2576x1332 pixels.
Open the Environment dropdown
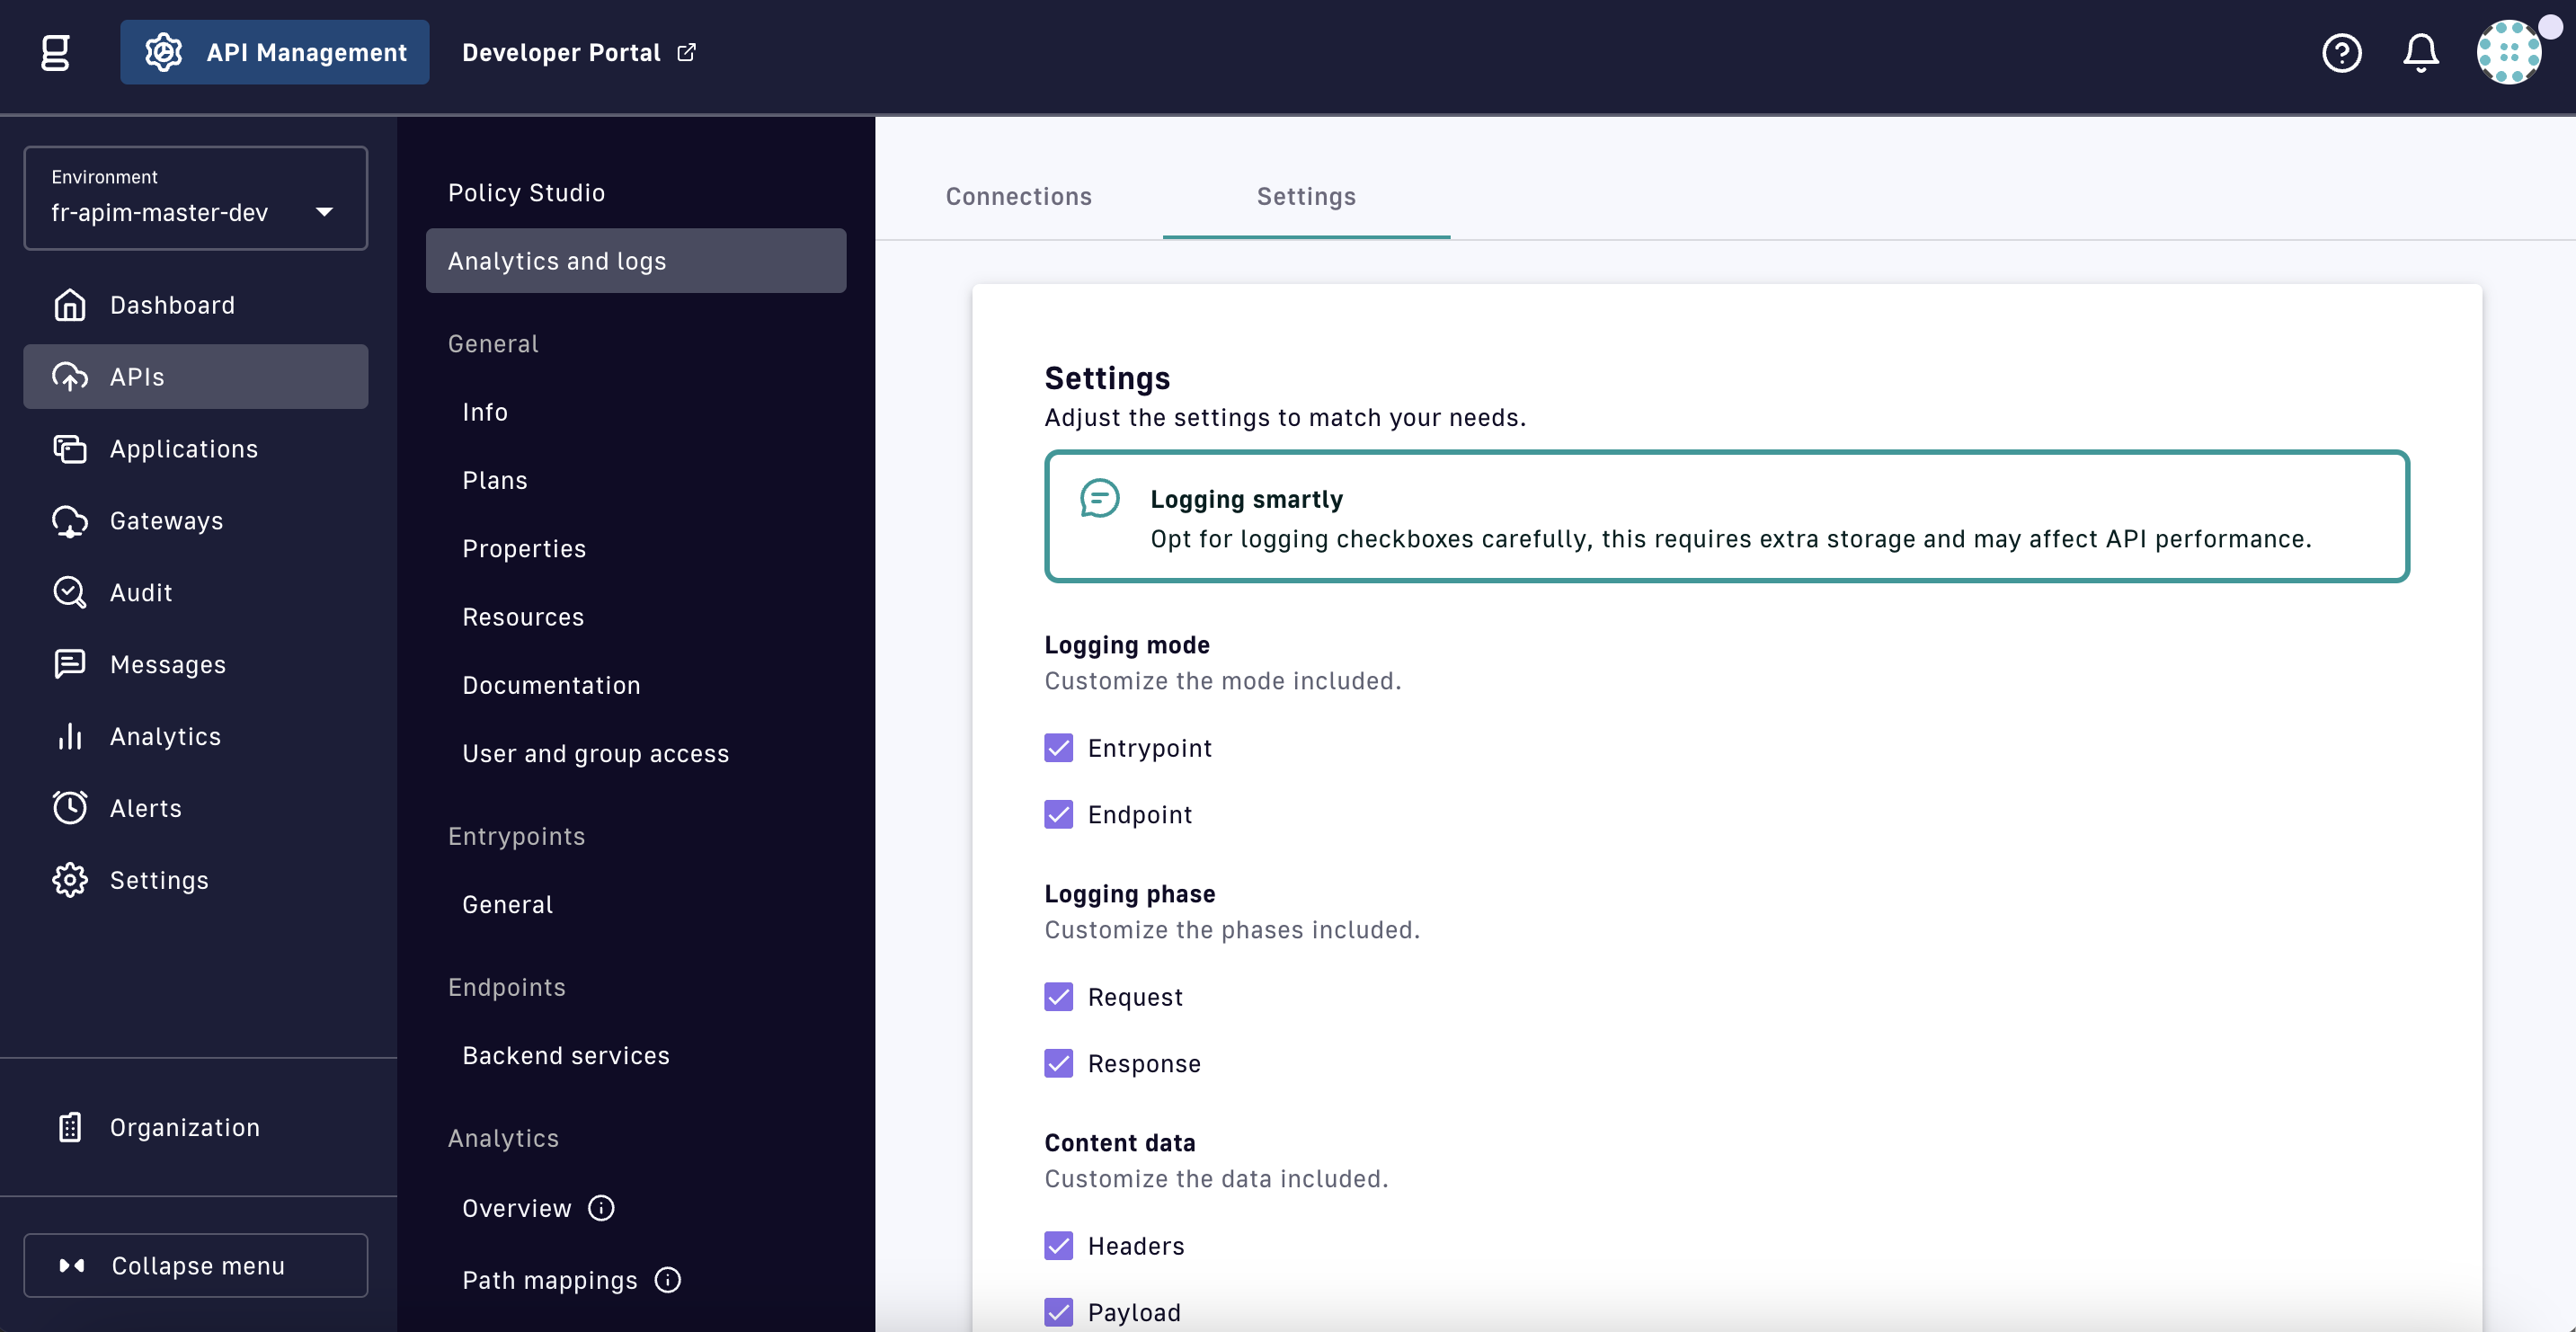tap(195, 198)
